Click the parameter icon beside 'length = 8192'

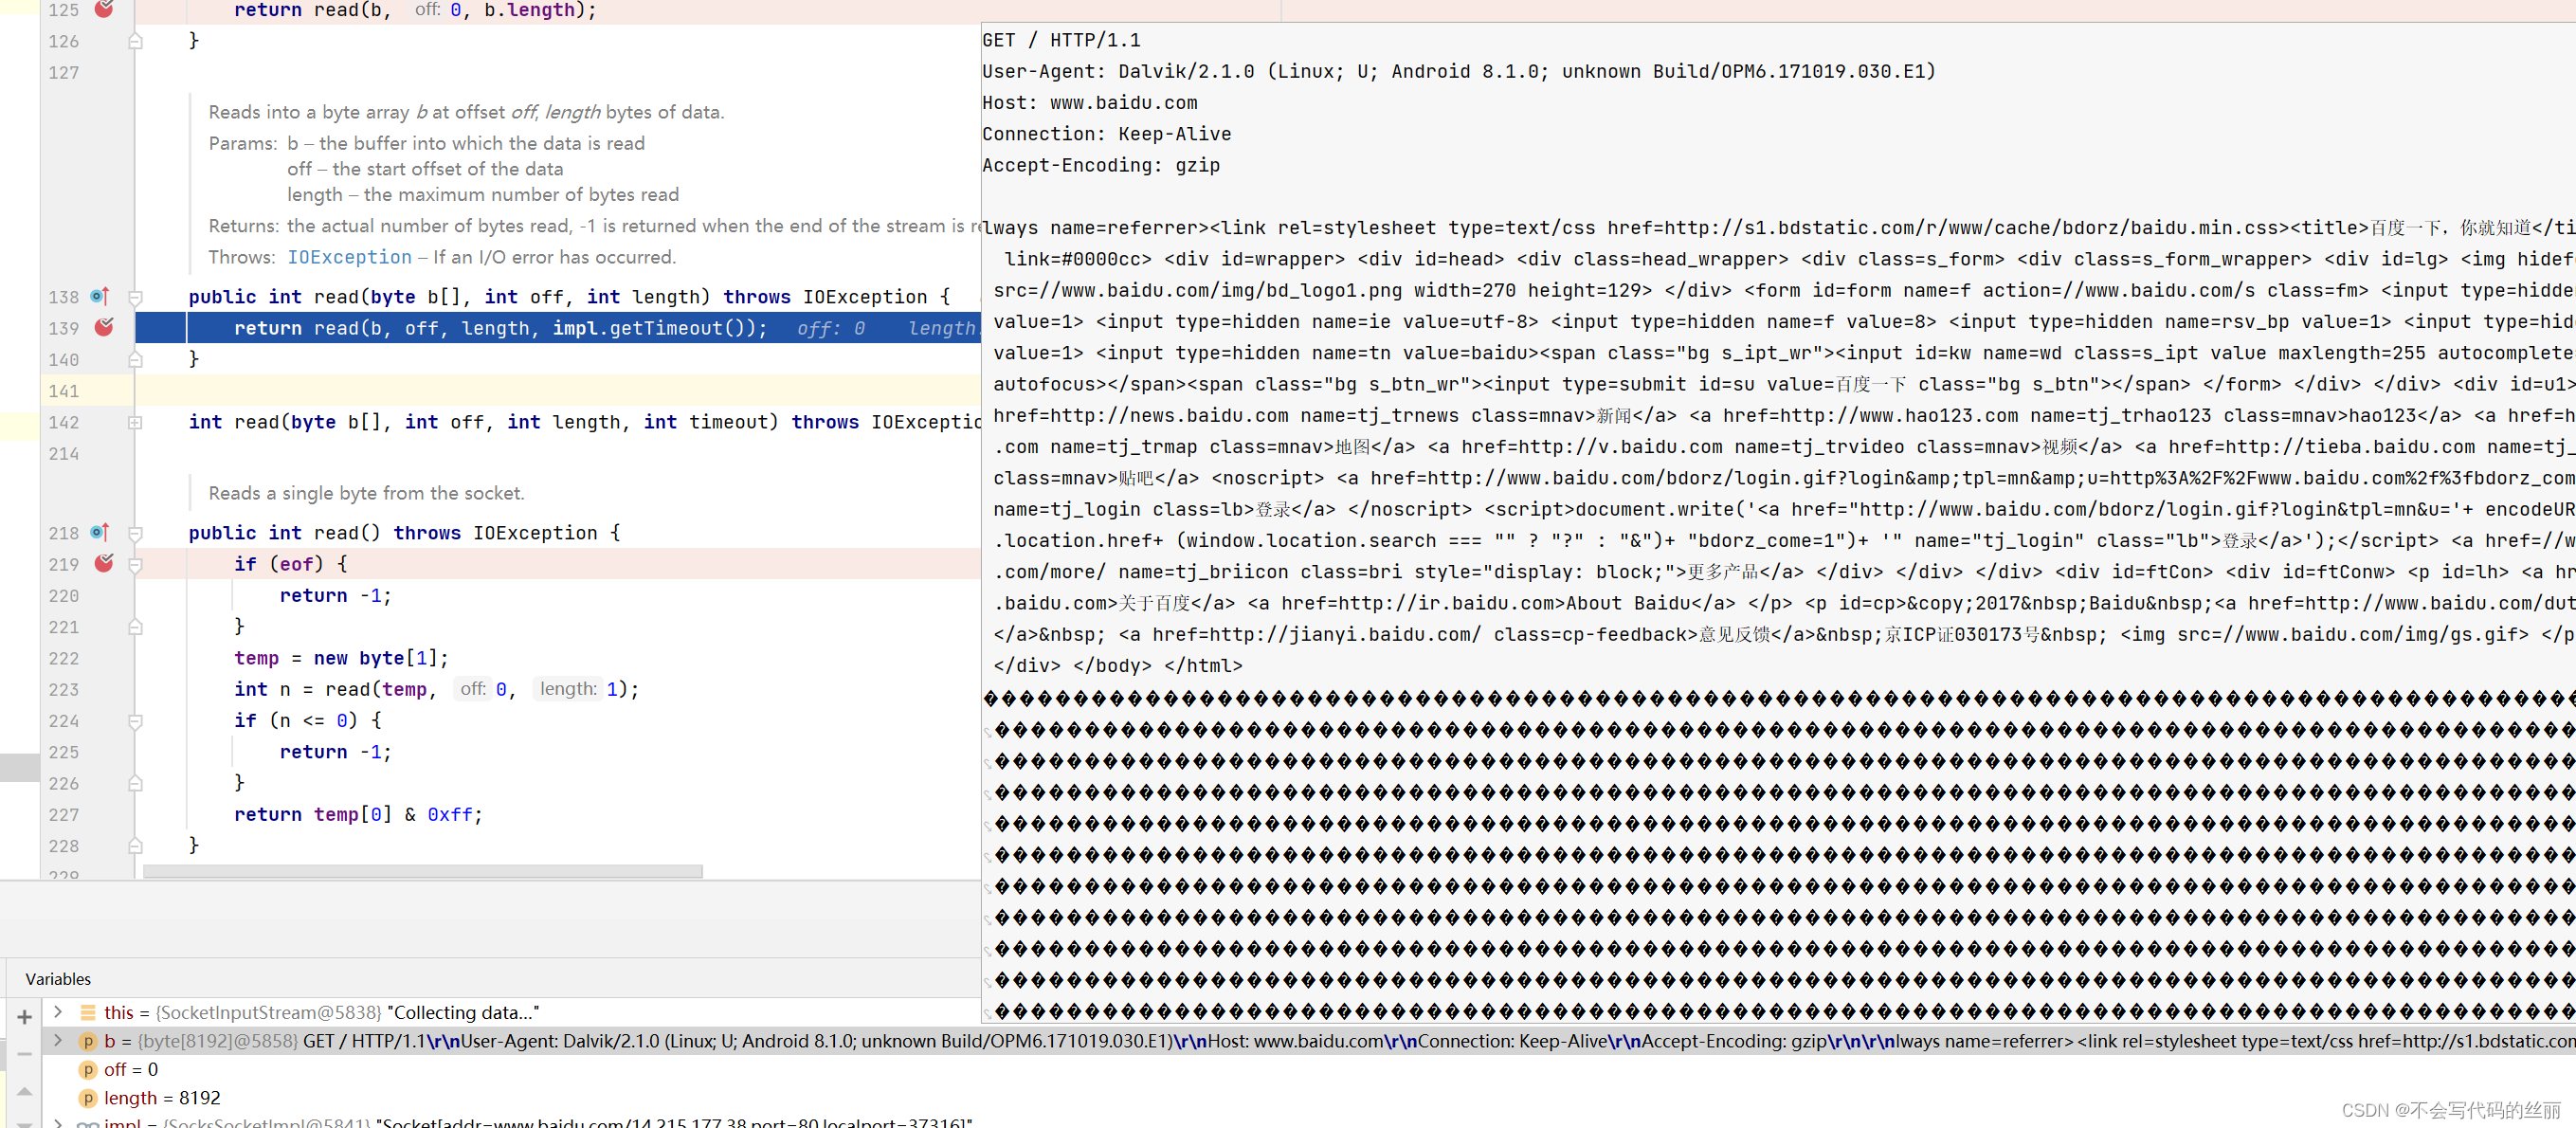pyautogui.click(x=88, y=1098)
